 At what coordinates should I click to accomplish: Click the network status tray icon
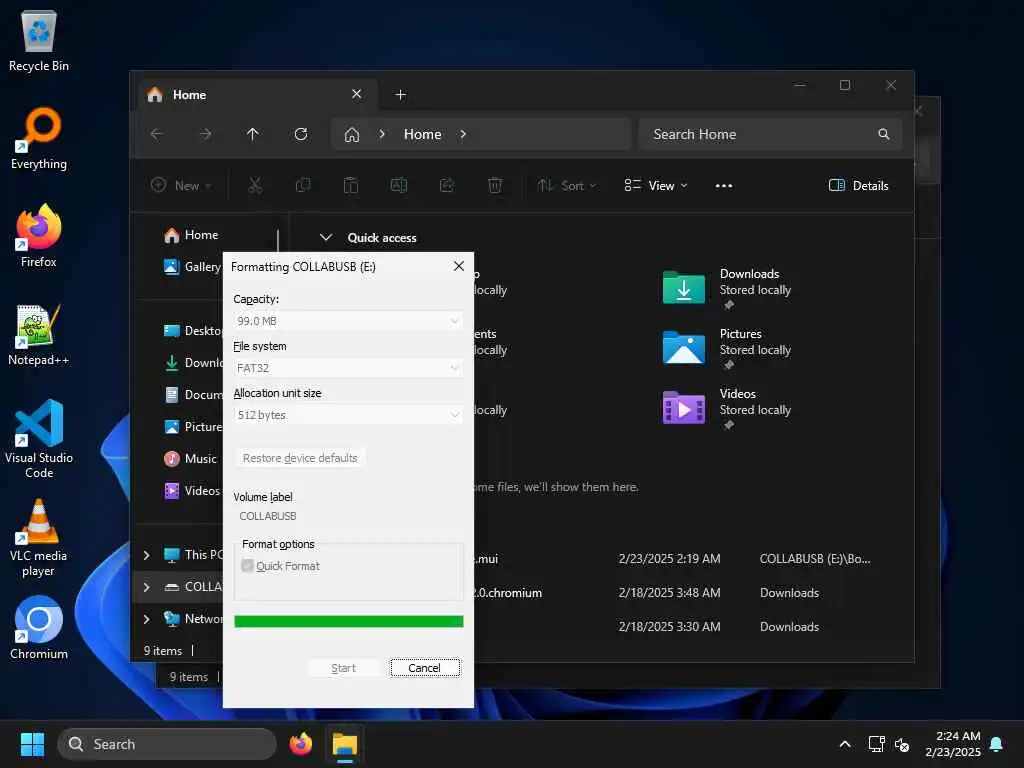pos(876,744)
